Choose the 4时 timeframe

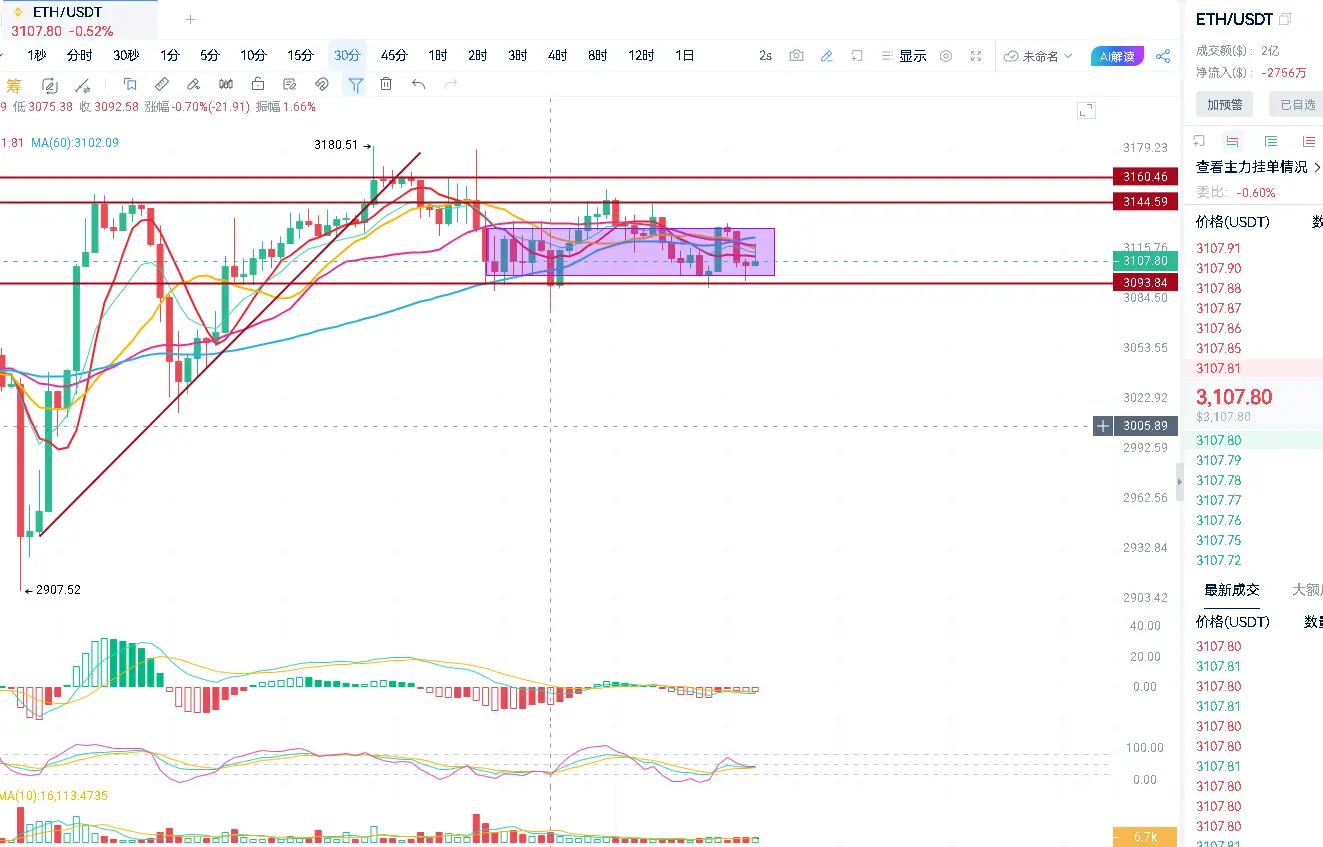(557, 56)
